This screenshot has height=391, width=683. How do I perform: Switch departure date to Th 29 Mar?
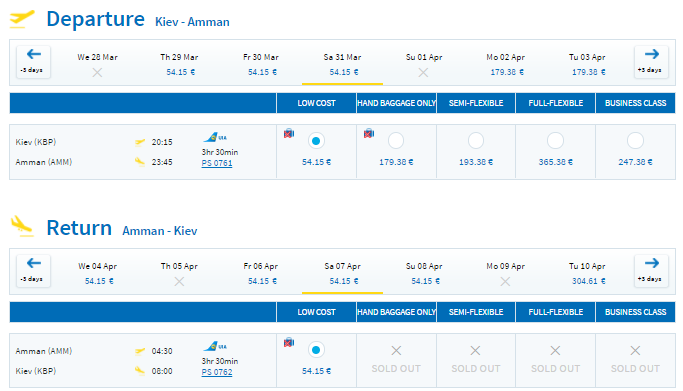tap(179, 64)
